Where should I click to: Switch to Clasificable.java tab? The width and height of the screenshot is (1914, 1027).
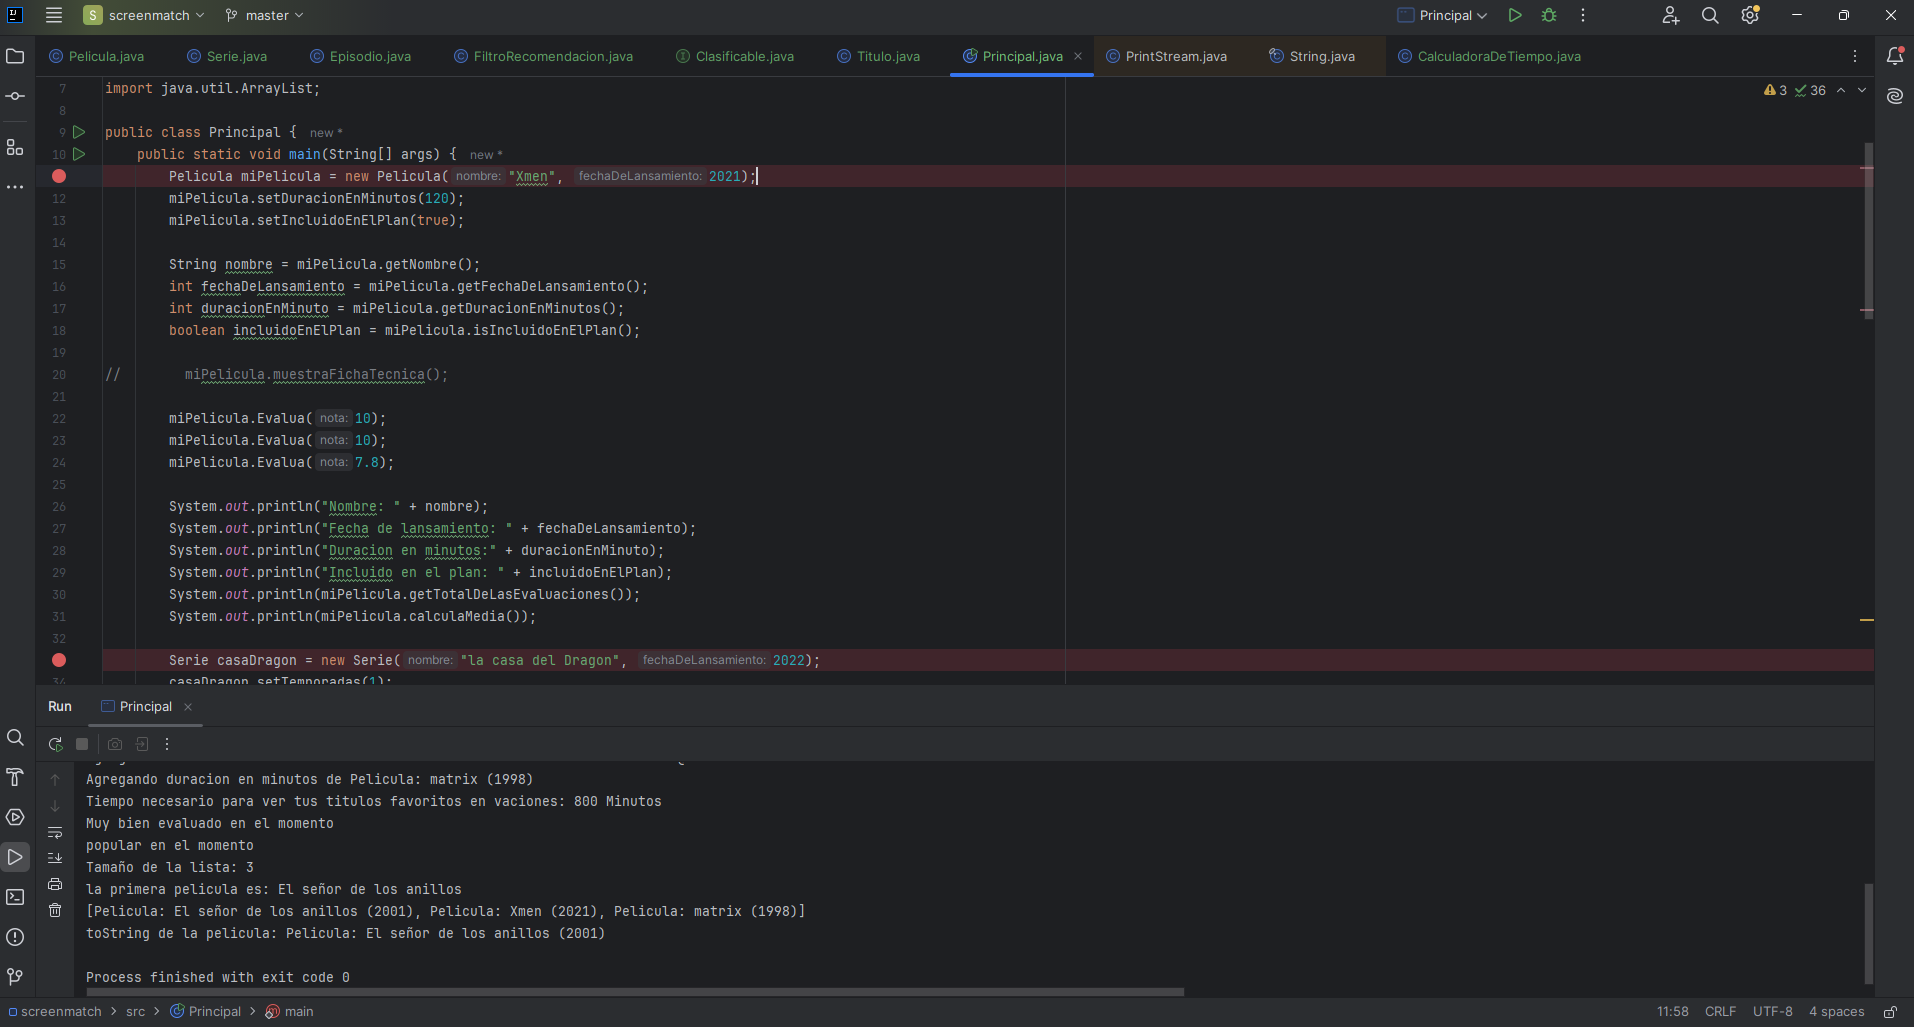coord(735,56)
